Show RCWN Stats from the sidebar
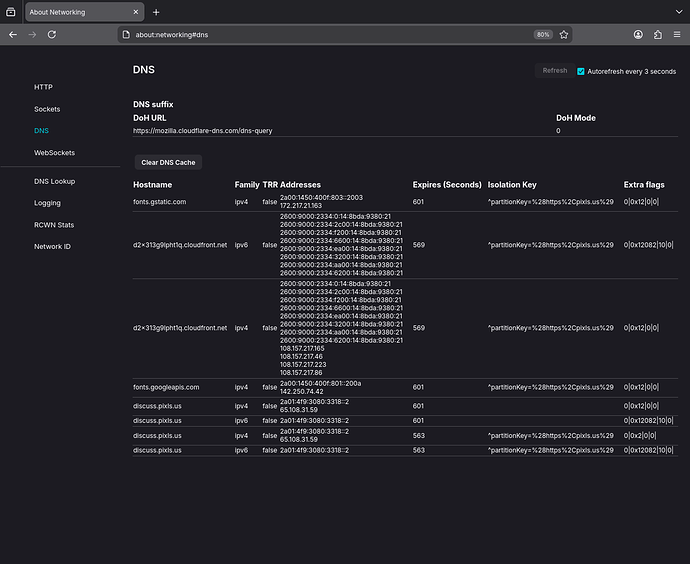Image resolution: width=690 pixels, height=564 pixels. (54, 225)
